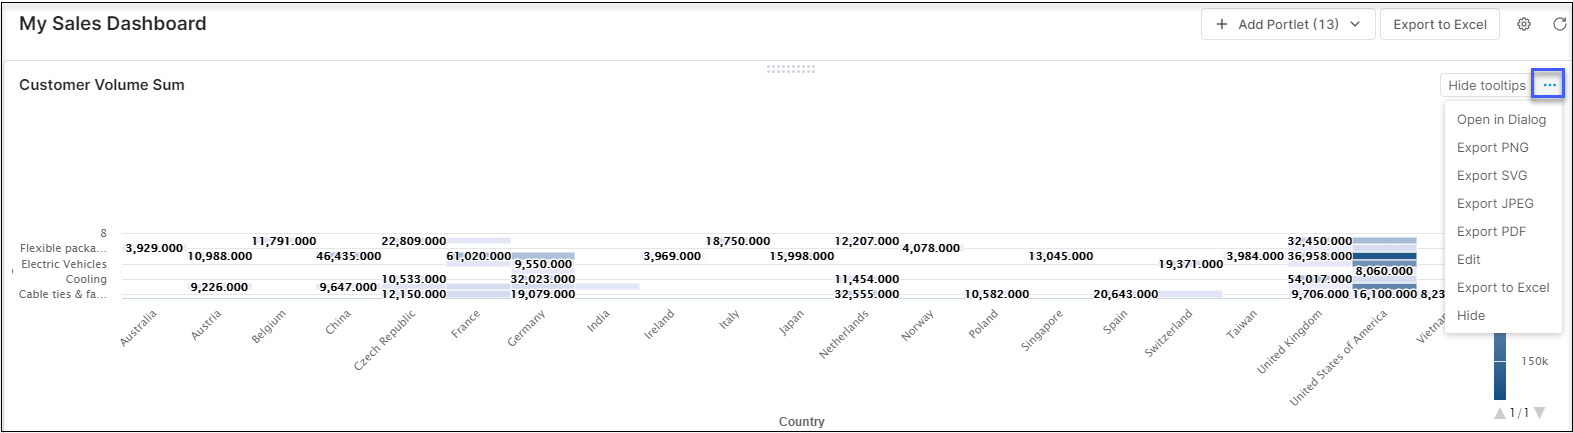The image size is (1573, 433).
Task: Toggle Hide tooltips on the chart
Action: pyautogui.click(x=1486, y=86)
